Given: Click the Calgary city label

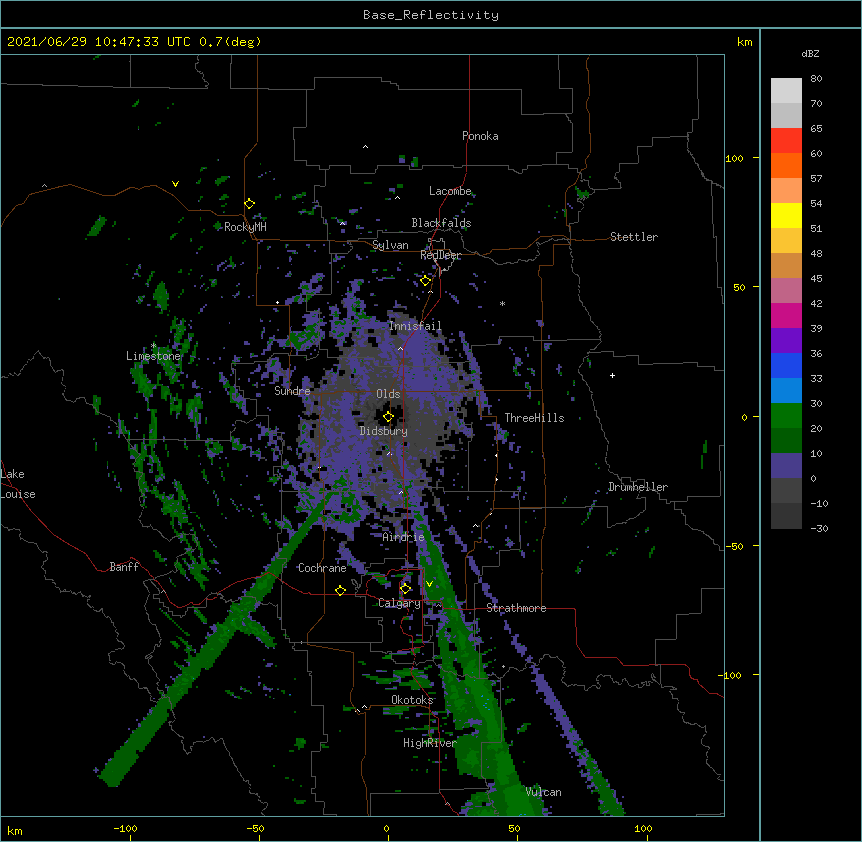Looking at the screenshot, I should point(399,603).
